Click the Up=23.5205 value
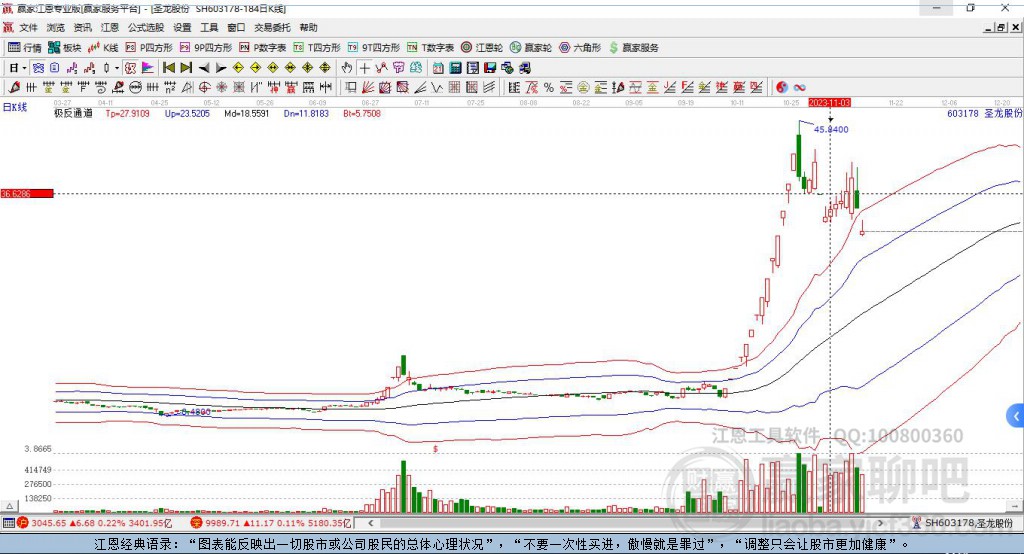This screenshot has height=554, width=1024. pyautogui.click(x=187, y=114)
